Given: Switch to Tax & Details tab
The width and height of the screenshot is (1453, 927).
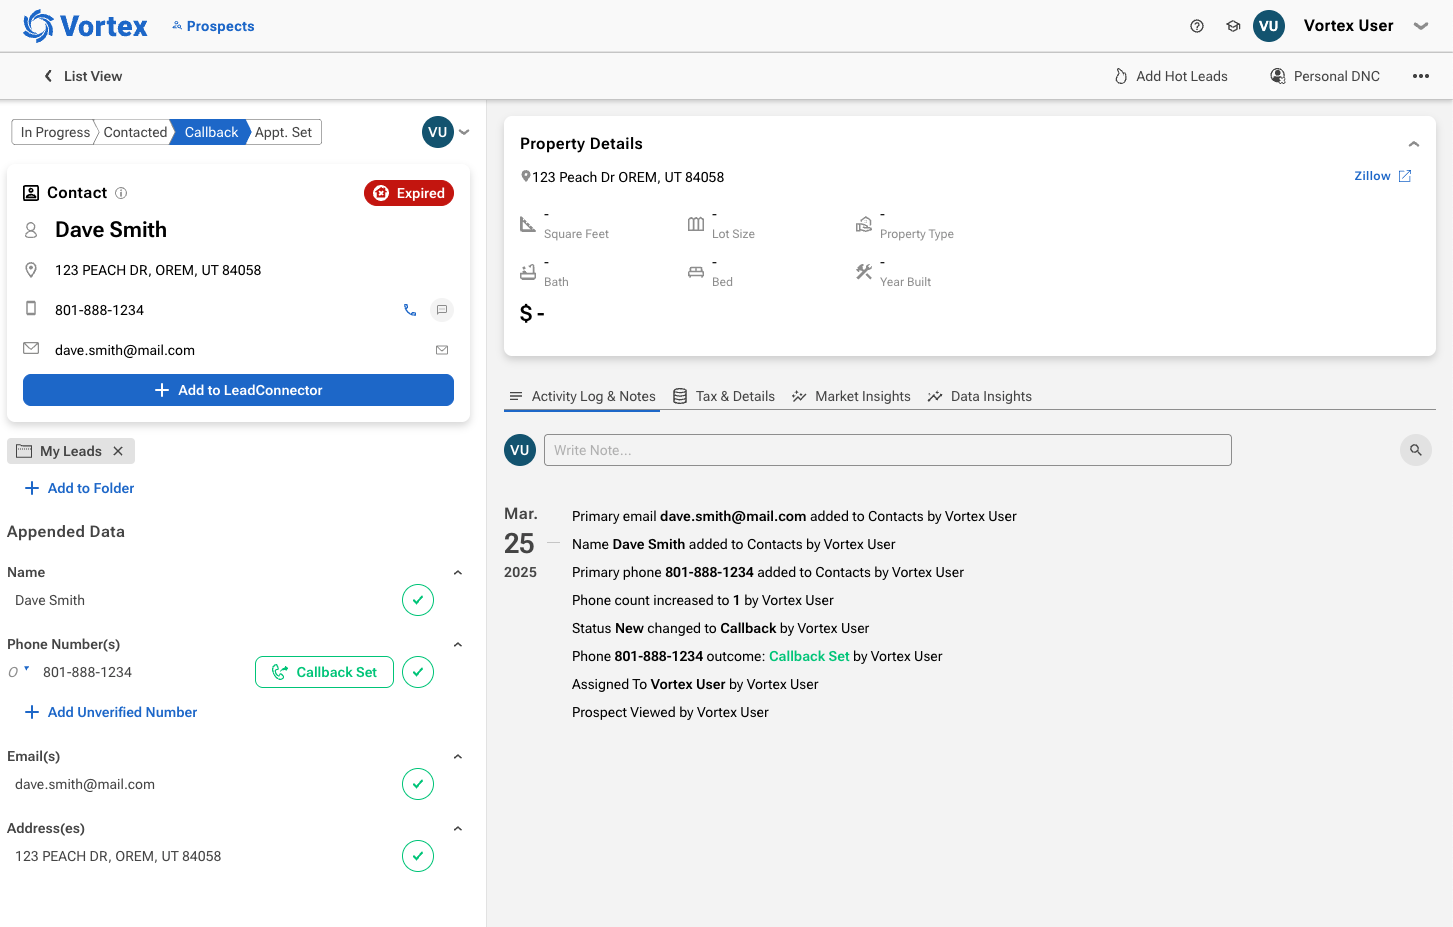Looking at the screenshot, I should coord(724,396).
